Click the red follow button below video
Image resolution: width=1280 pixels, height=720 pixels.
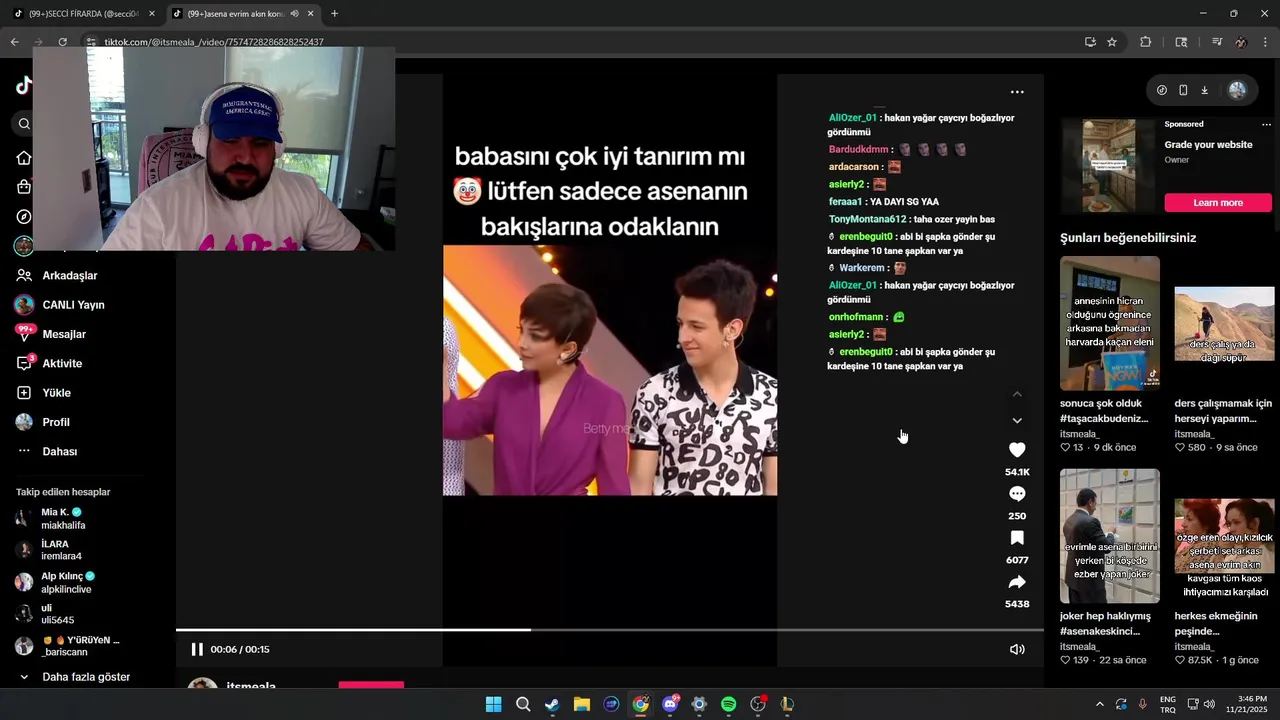(x=371, y=685)
